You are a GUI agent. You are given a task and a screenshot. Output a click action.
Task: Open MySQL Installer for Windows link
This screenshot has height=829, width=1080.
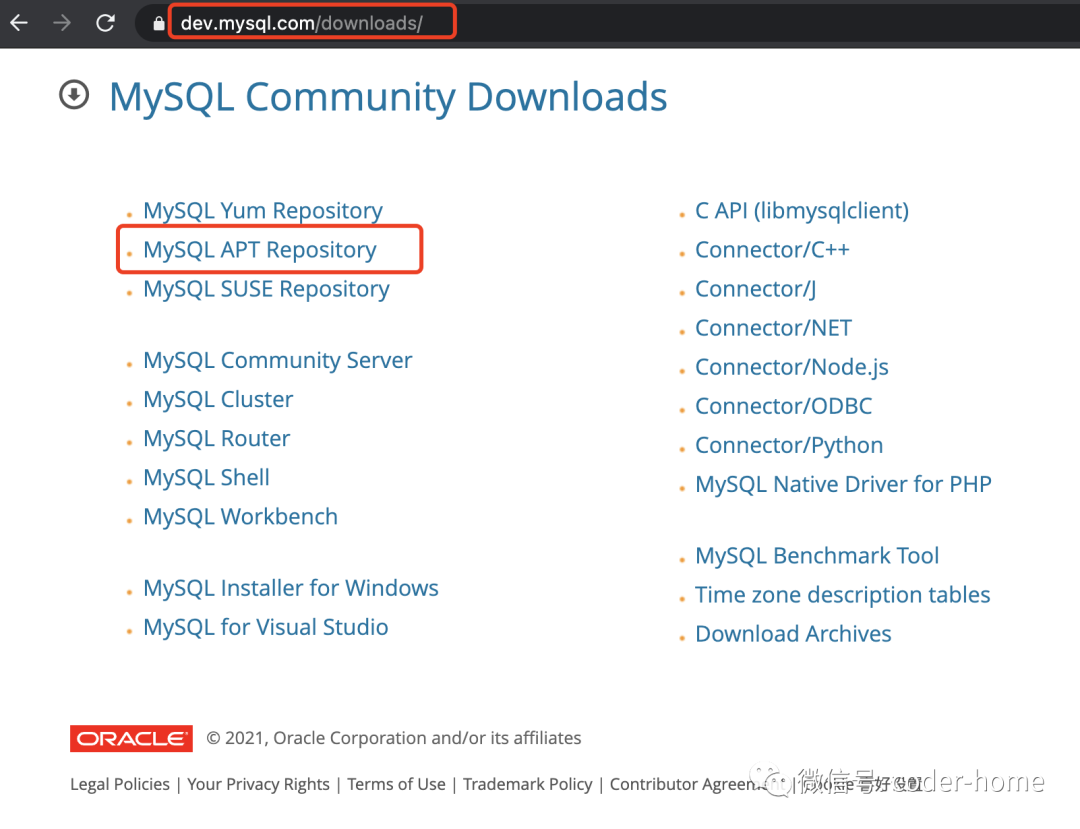point(291,588)
